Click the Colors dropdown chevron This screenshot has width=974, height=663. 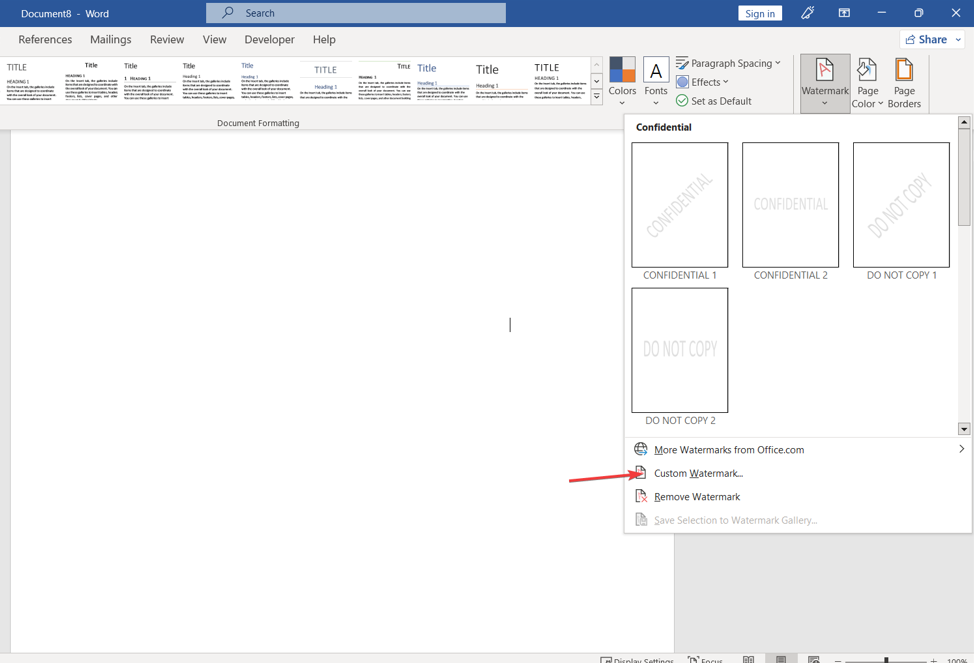click(x=622, y=103)
